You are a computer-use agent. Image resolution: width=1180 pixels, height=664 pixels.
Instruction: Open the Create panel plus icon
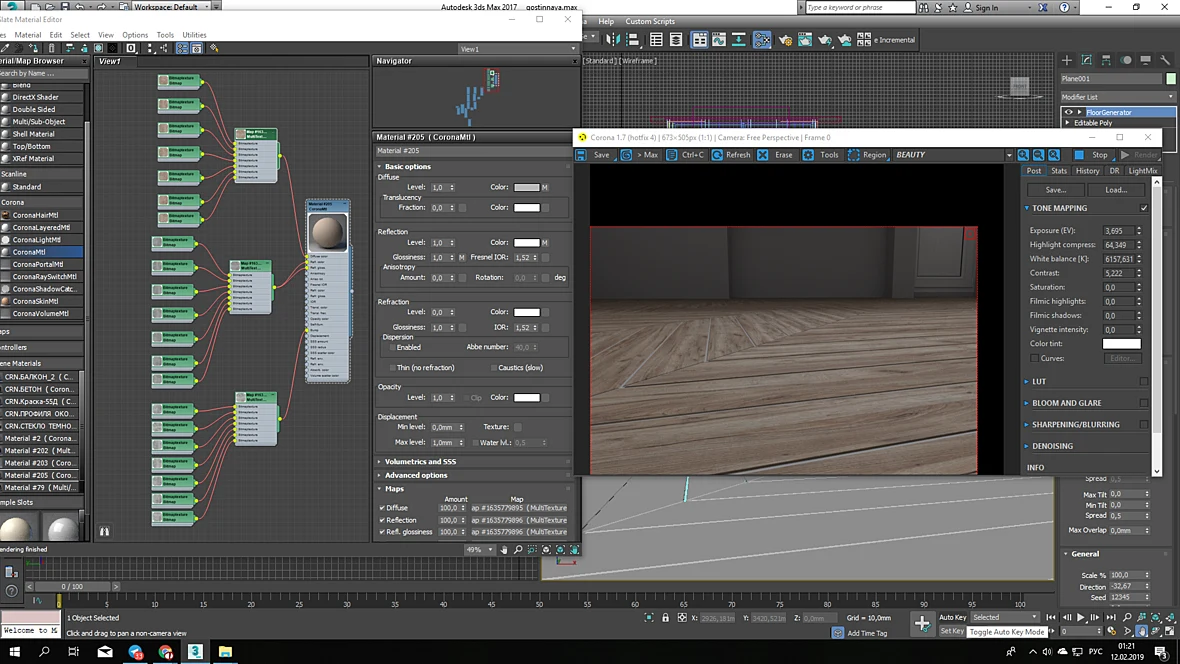click(1066, 60)
